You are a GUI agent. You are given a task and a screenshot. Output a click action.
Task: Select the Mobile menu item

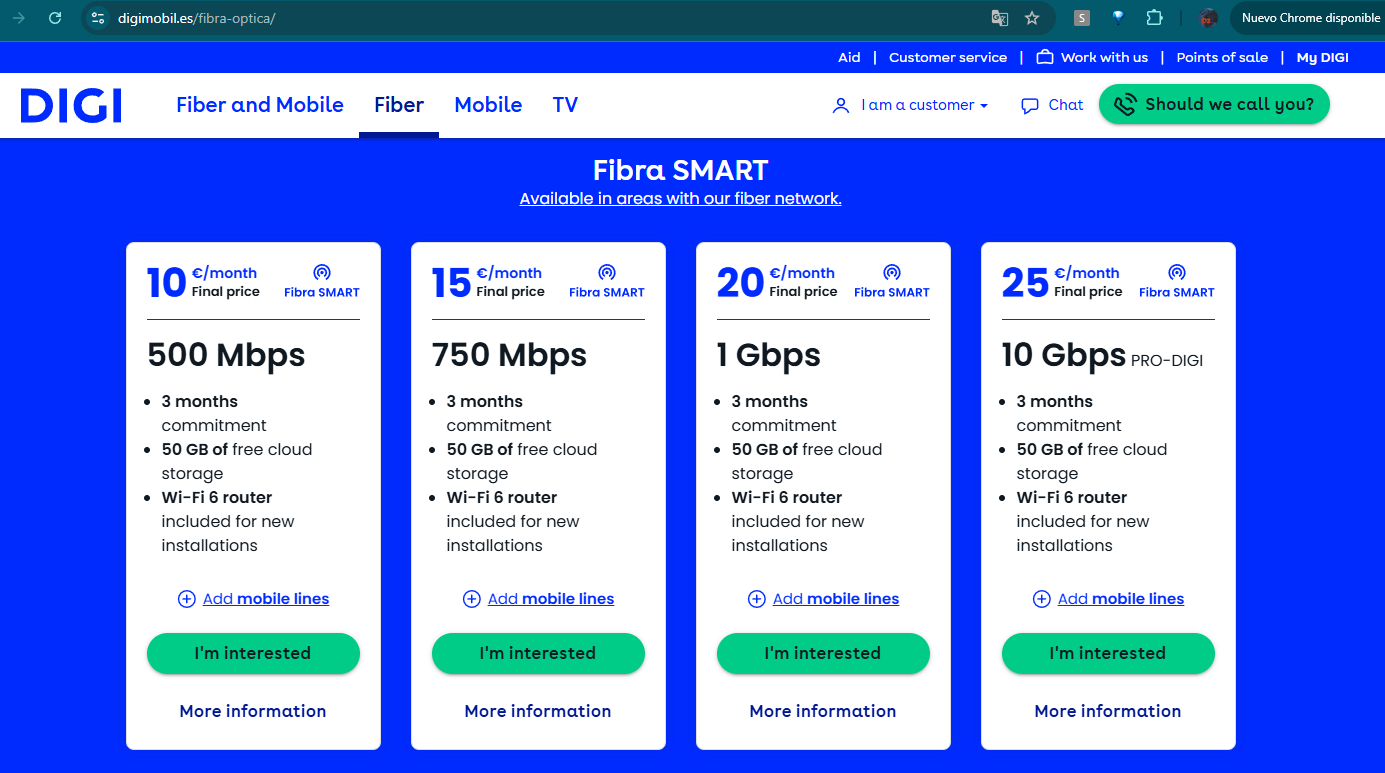pyautogui.click(x=488, y=105)
